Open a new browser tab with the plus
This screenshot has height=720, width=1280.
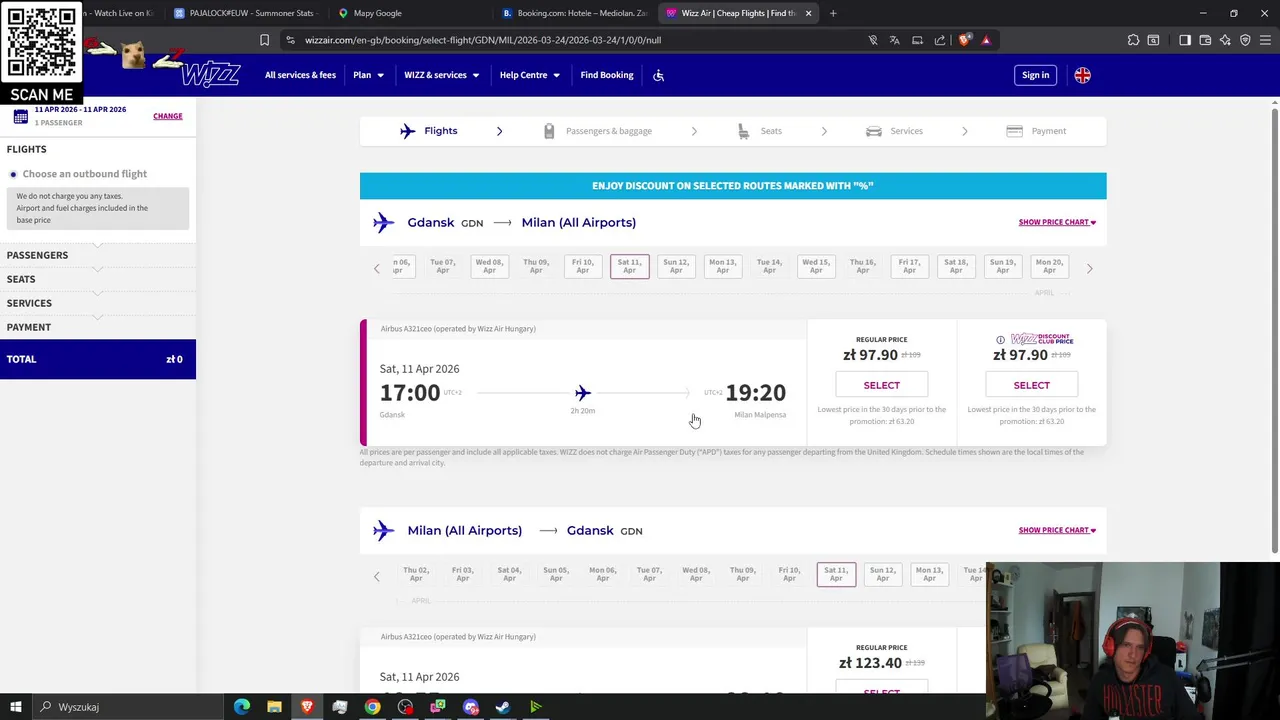click(x=833, y=13)
